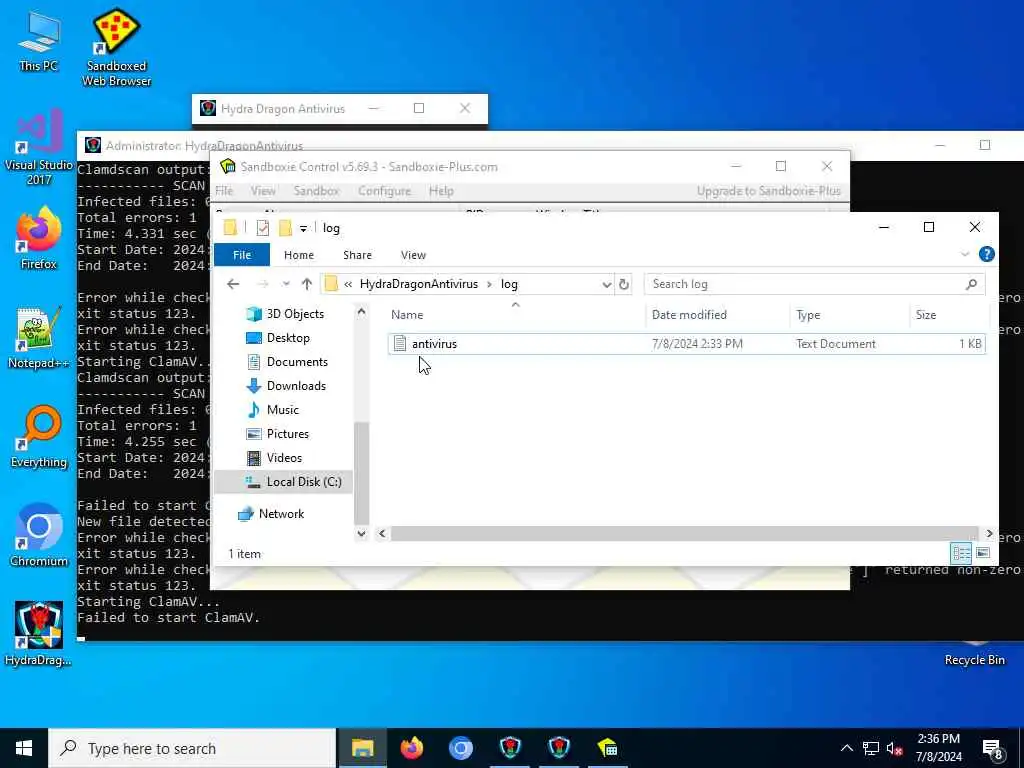This screenshot has height=768, width=1024.
Task: Click HydraDragonAntivirus in breadcrumb path
Action: click(x=419, y=284)
